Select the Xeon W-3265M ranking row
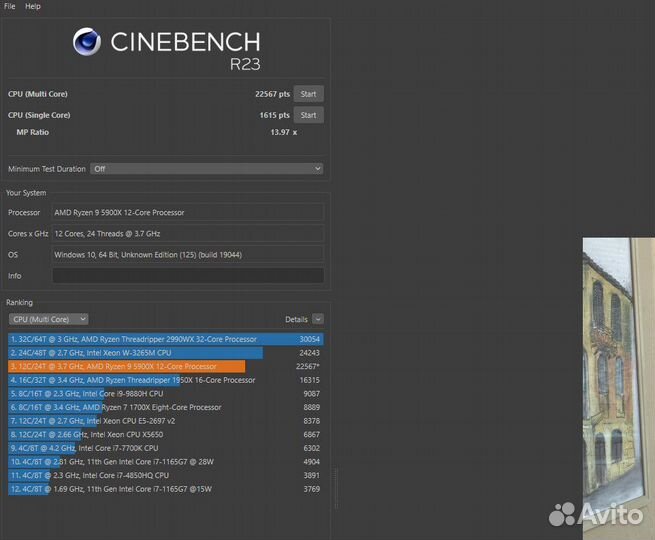 pos(165,353)
